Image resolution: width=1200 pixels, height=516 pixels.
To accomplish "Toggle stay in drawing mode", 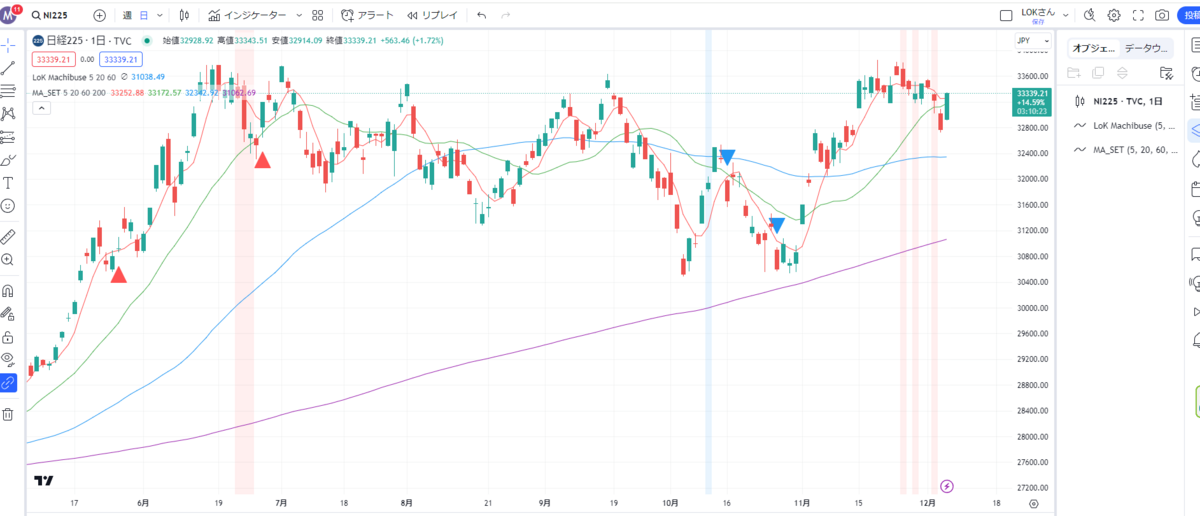I will (8, 314).
